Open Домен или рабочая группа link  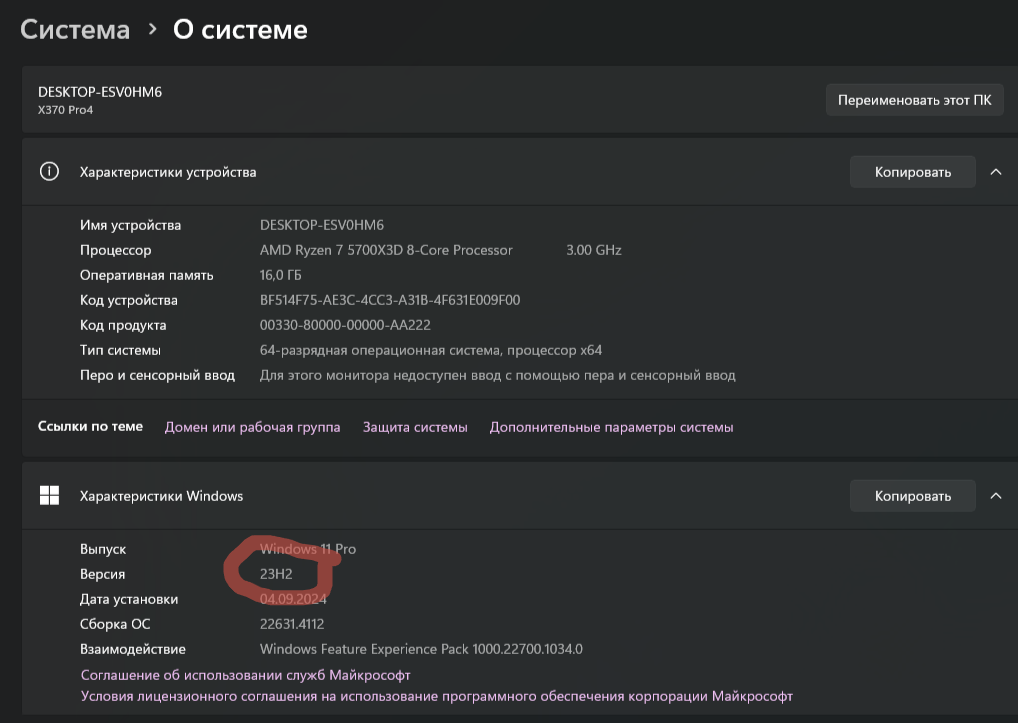(x=252, y=427)
